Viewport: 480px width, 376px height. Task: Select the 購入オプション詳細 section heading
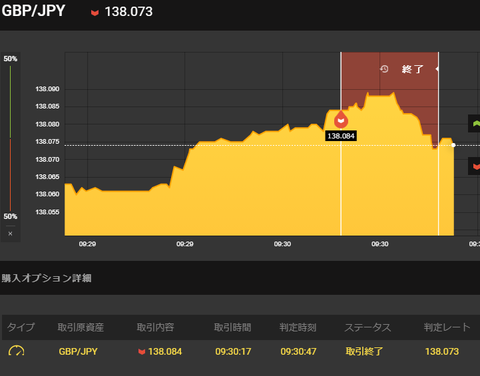point(46,278)
